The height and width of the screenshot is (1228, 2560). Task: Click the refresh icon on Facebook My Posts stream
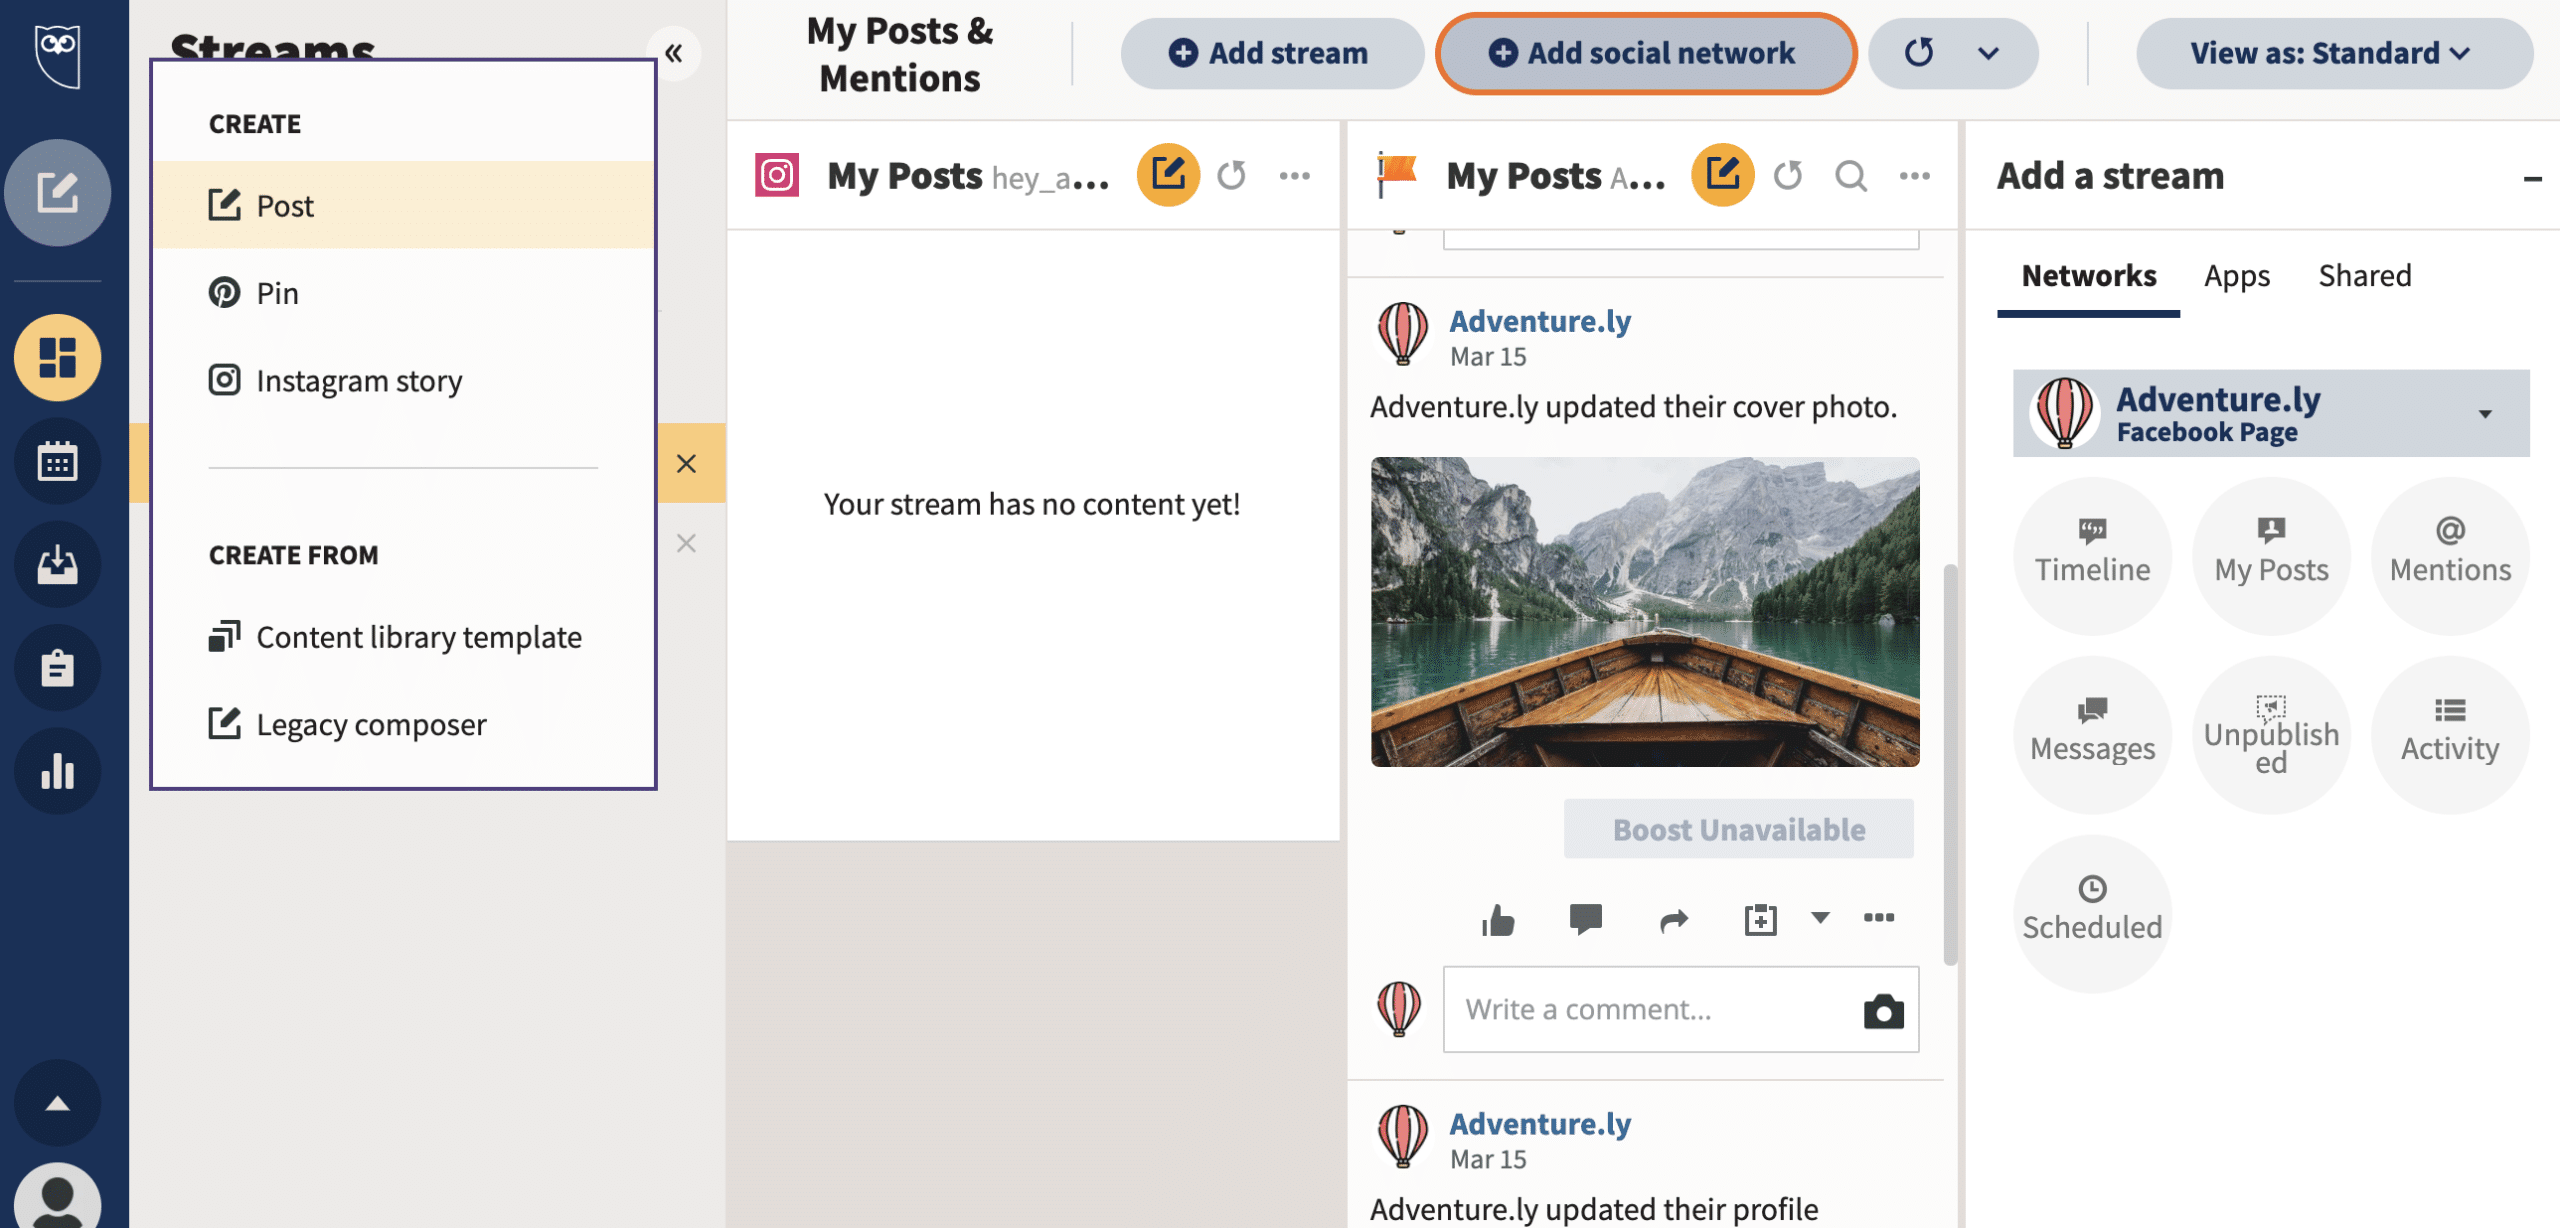(1791, 173)
